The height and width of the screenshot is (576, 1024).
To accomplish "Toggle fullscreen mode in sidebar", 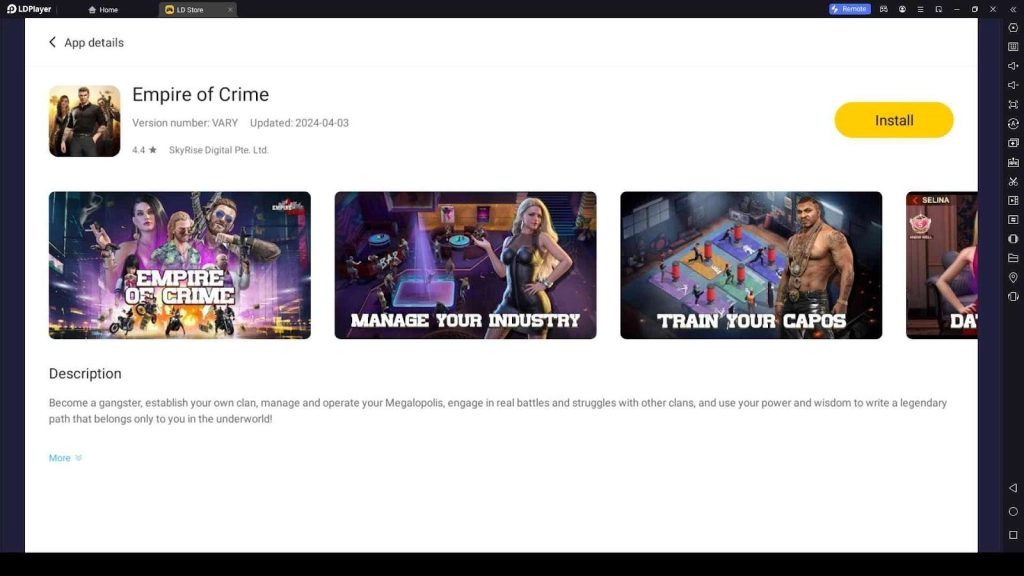I will tap(1013, 104).
